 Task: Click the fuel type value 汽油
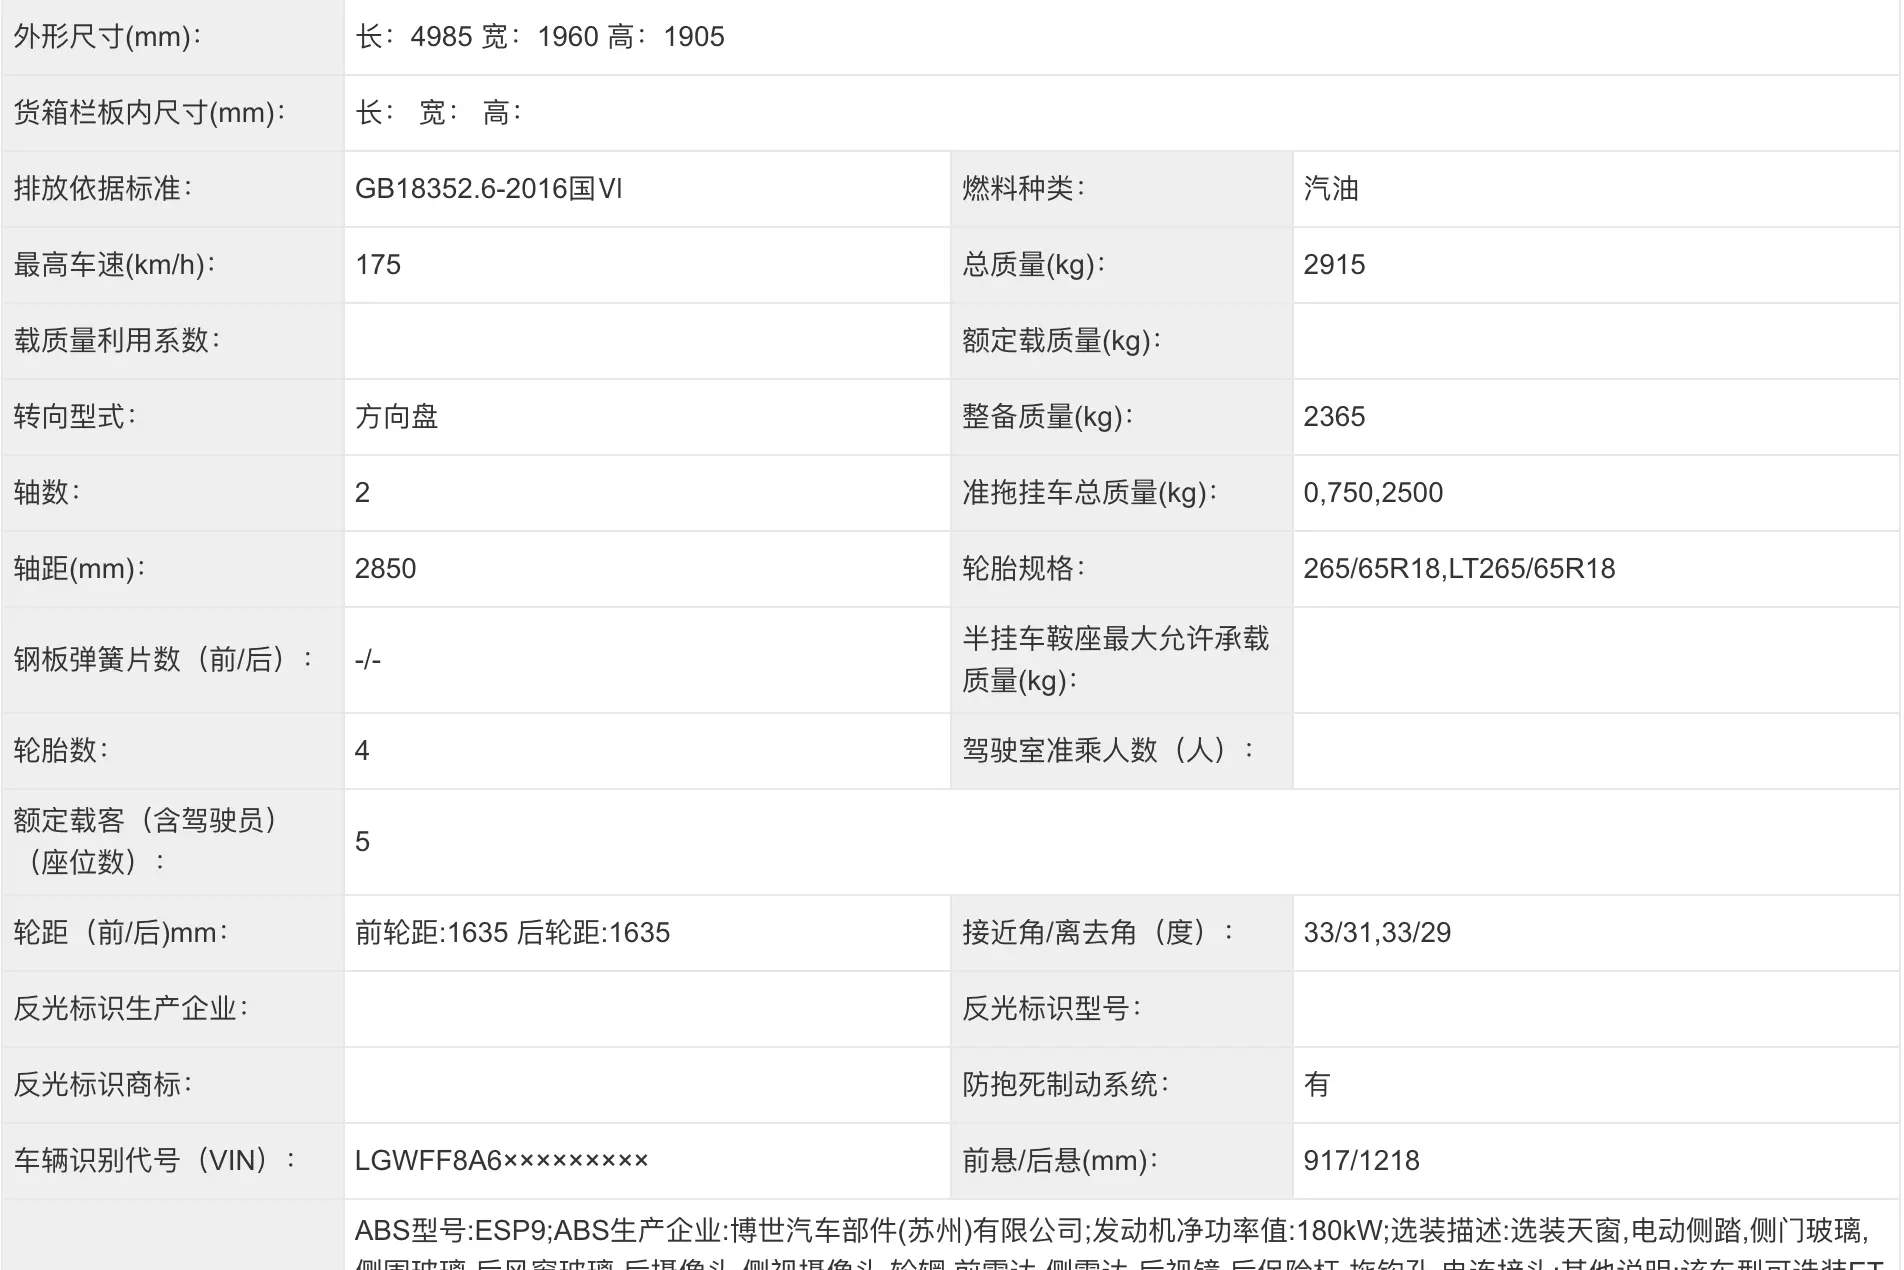tap(1331, 189)
